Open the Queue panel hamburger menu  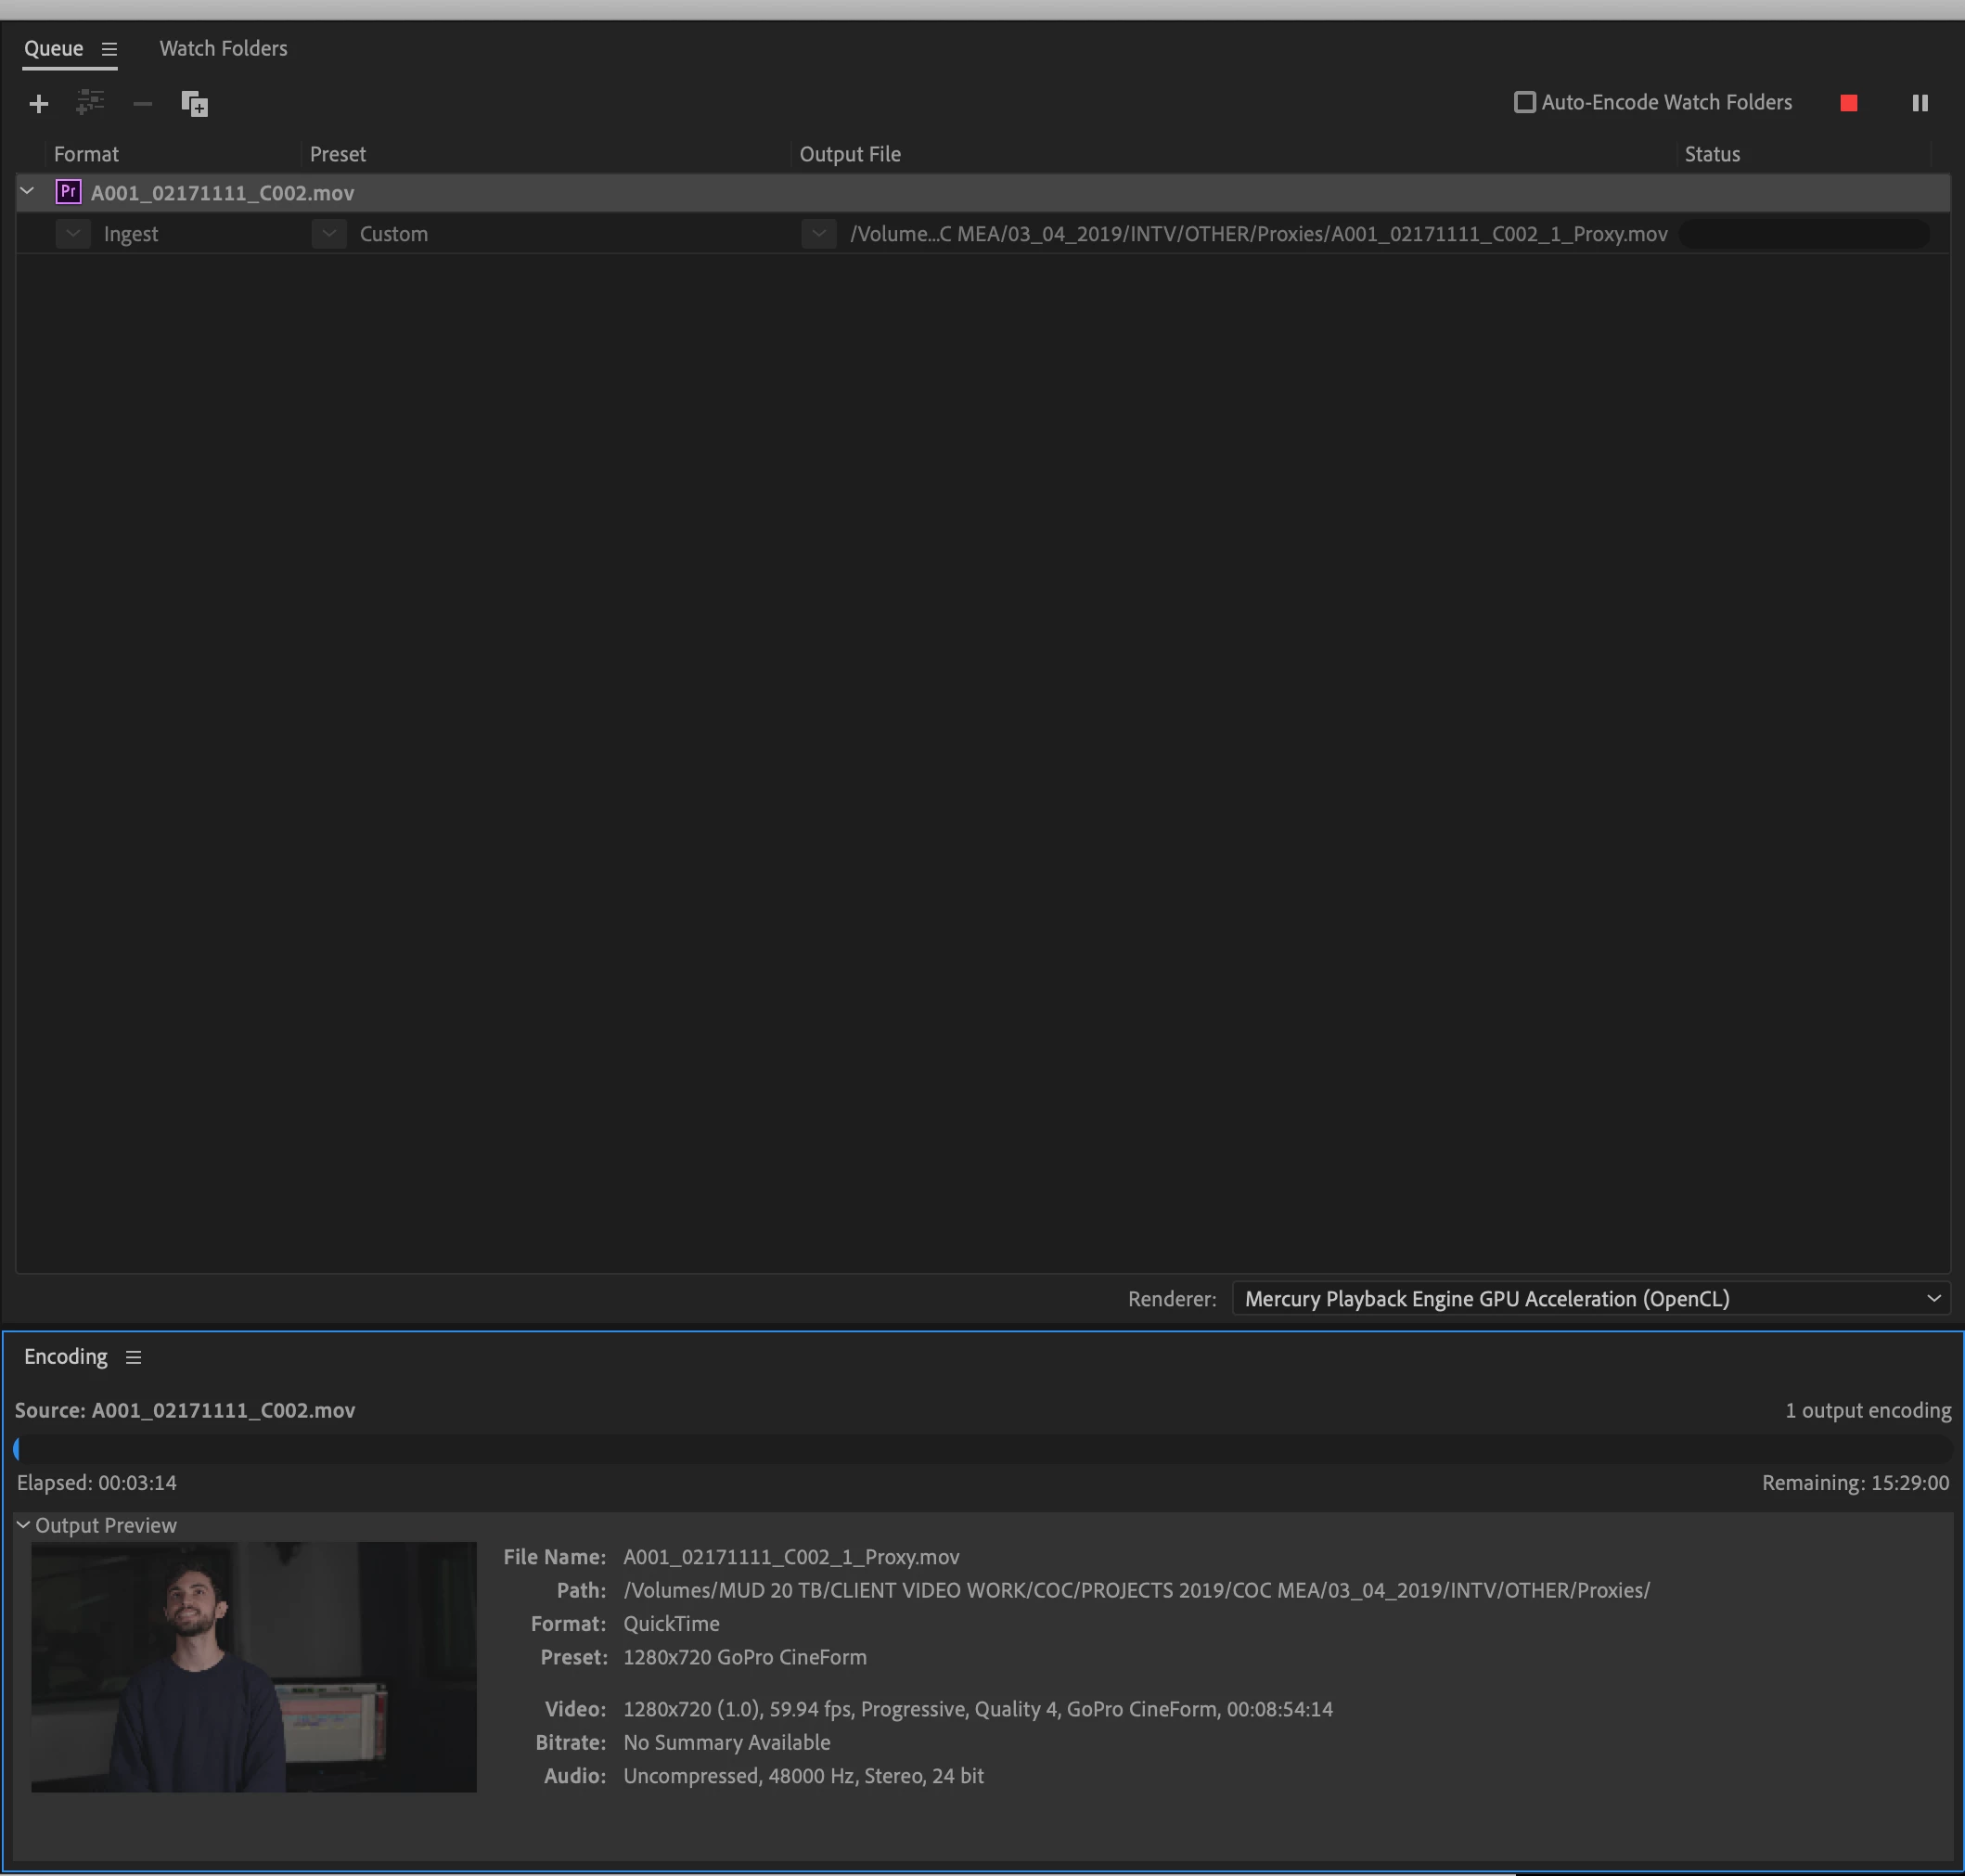point(109,49)
